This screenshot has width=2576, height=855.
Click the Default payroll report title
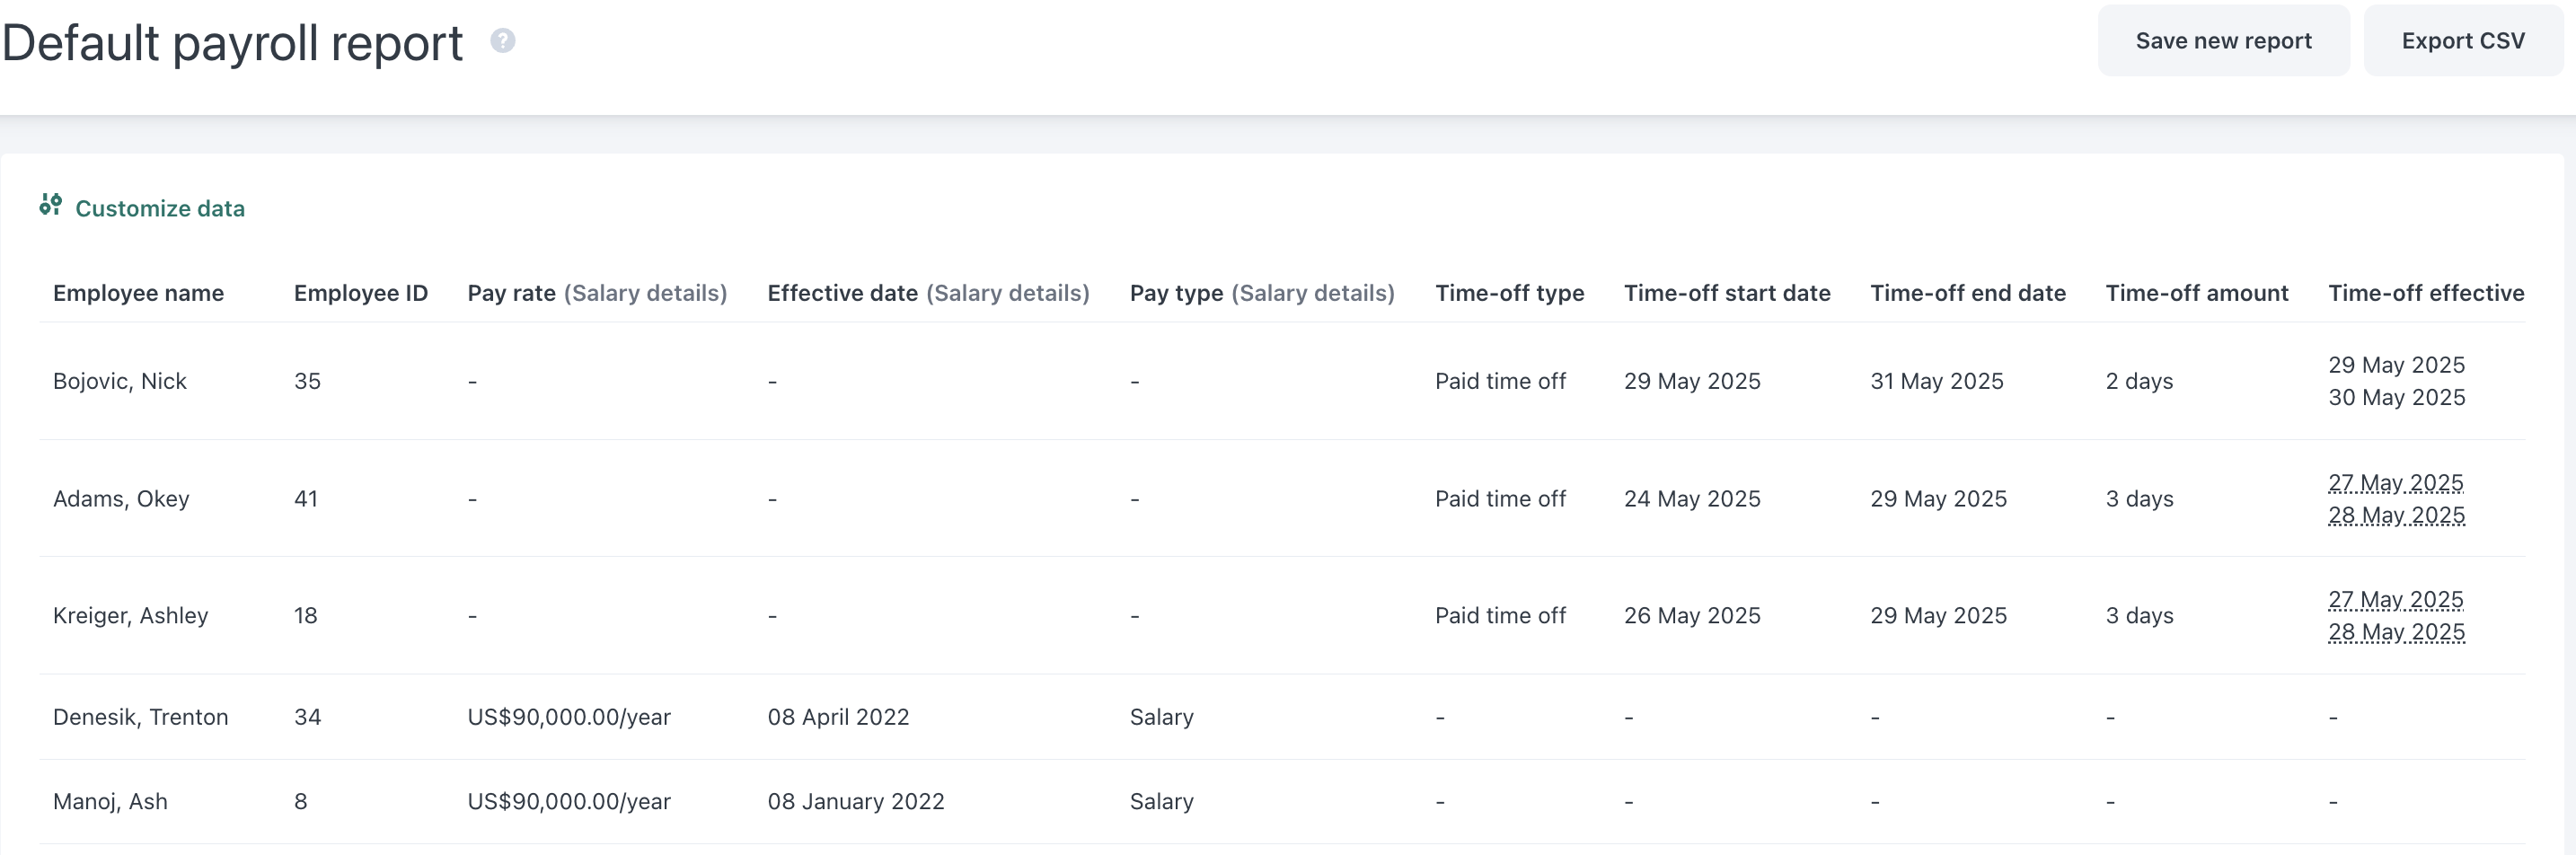tap(232, 43)
